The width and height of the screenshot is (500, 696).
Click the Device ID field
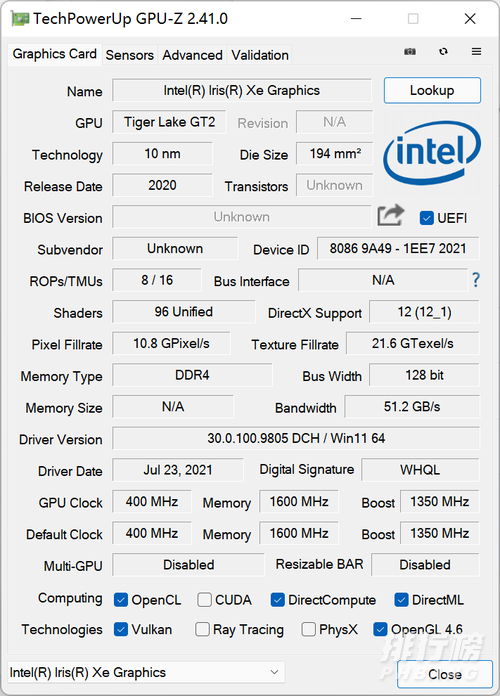[x=398, y=249]
